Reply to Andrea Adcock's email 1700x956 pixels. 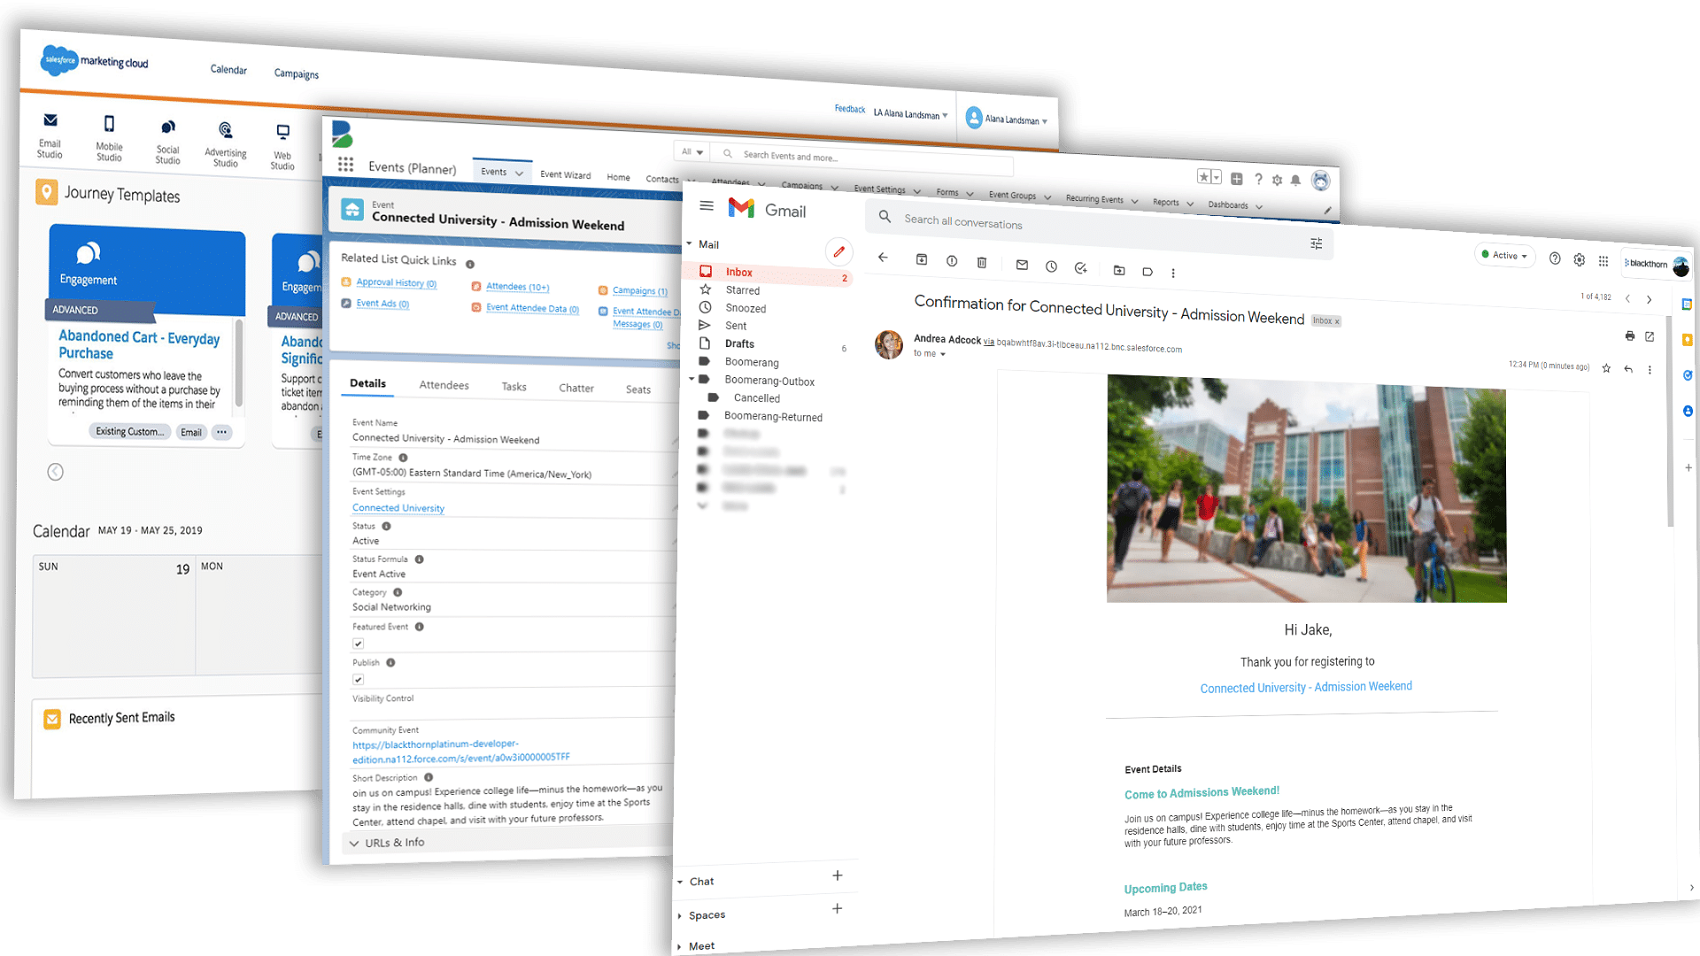(1629, 369)
